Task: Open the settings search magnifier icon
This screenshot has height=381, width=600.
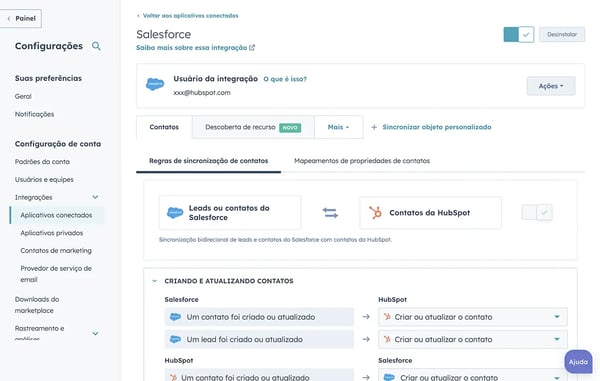Action: coord(96,46)
